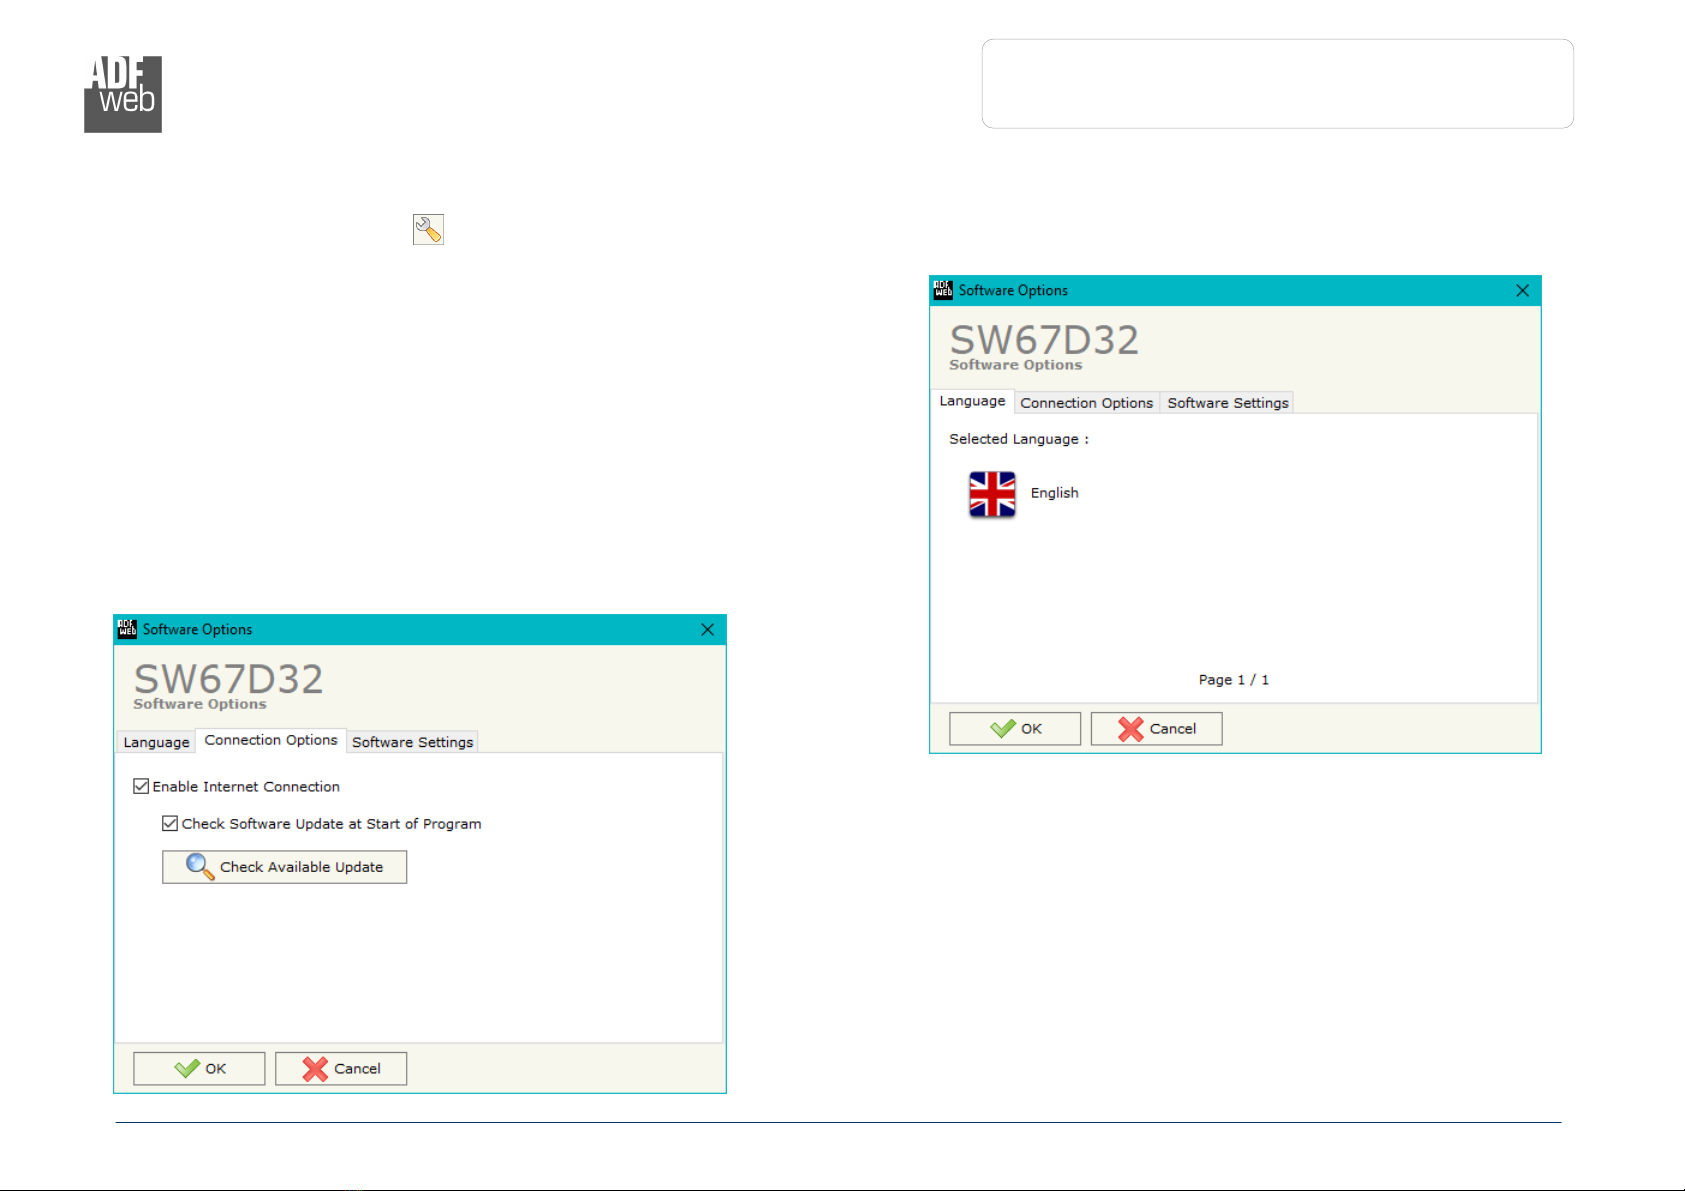The height and width of the screenshot is (1191, 1685).
Task: Click Cancel in the Language window
Action: [1157, 728]
